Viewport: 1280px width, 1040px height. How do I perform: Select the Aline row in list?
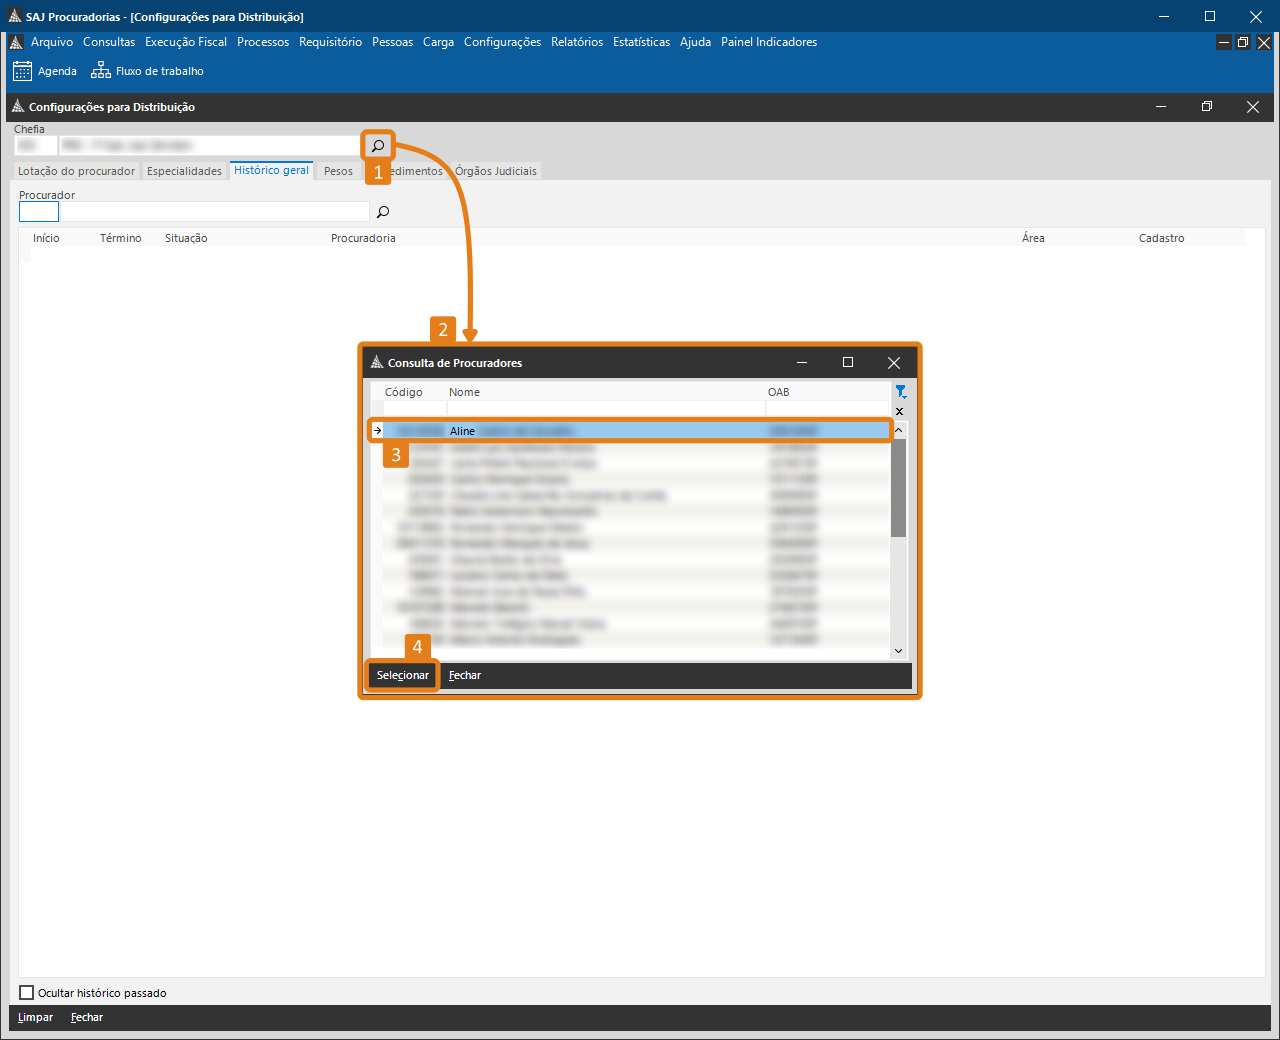tap(600, 431)
